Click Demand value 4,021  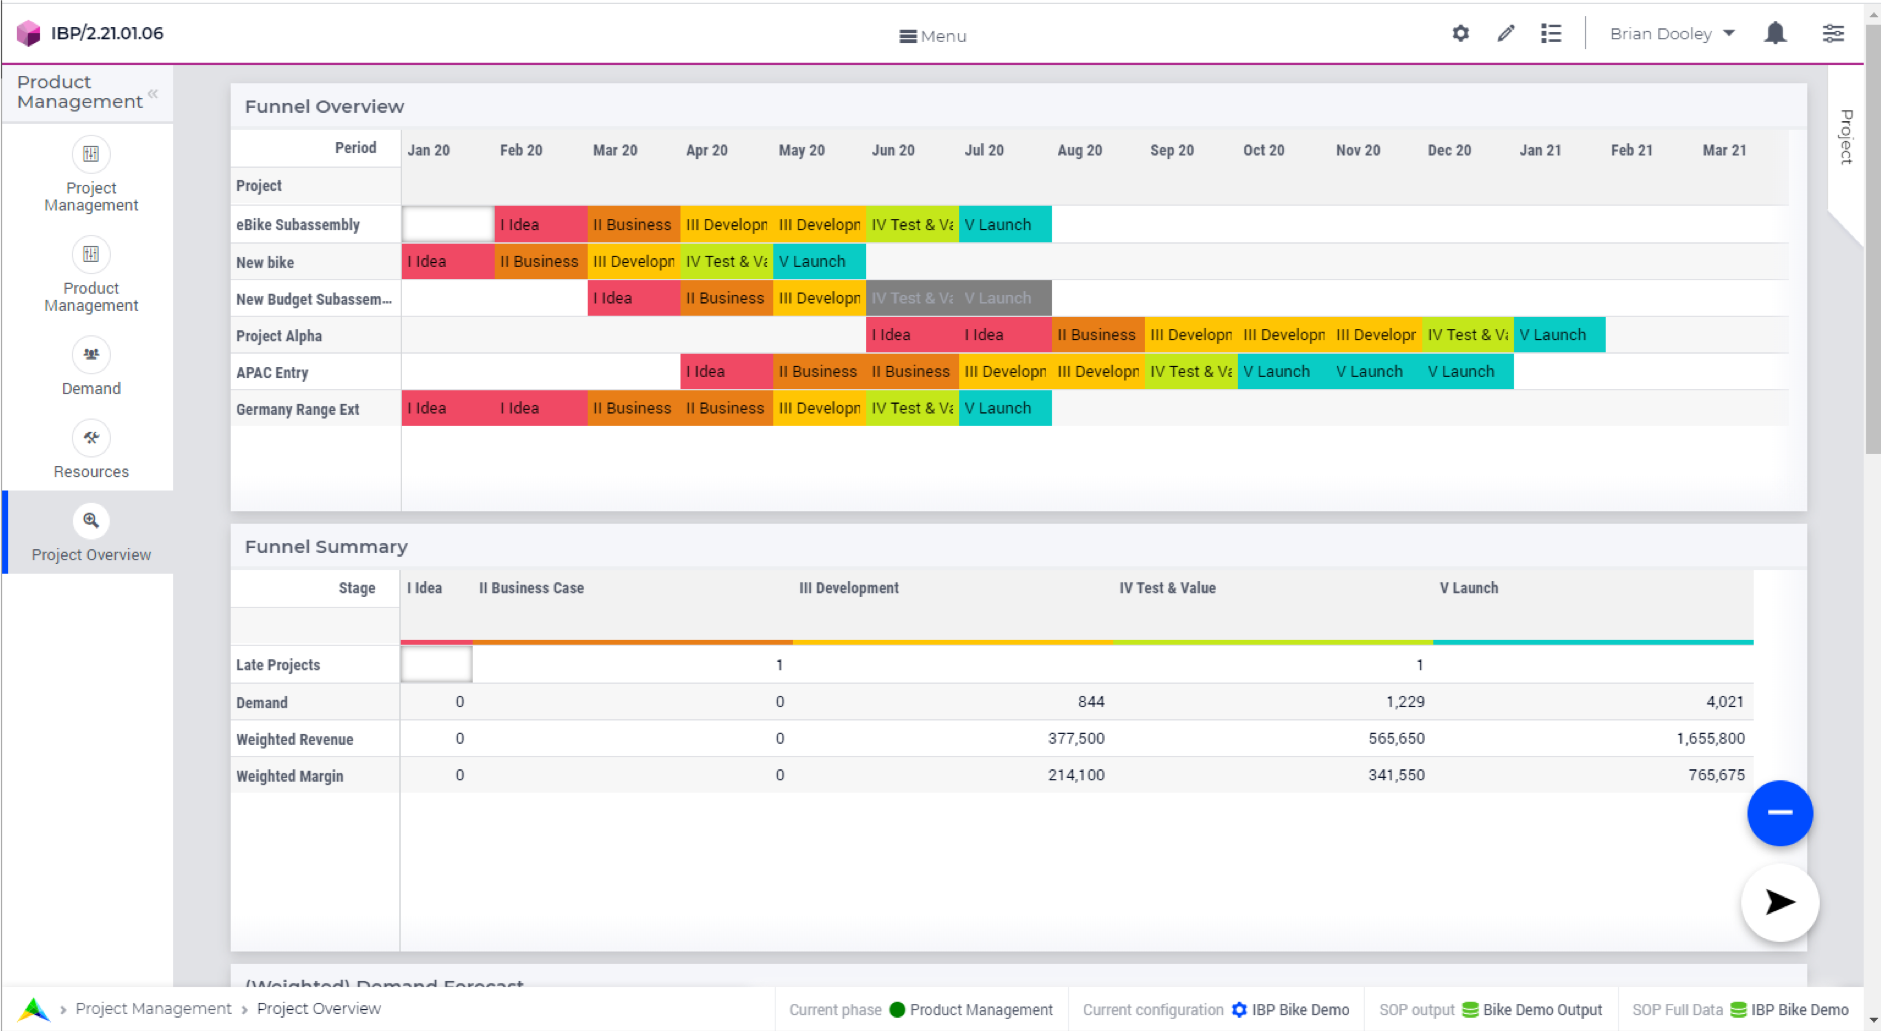[x=1724, y=702]
